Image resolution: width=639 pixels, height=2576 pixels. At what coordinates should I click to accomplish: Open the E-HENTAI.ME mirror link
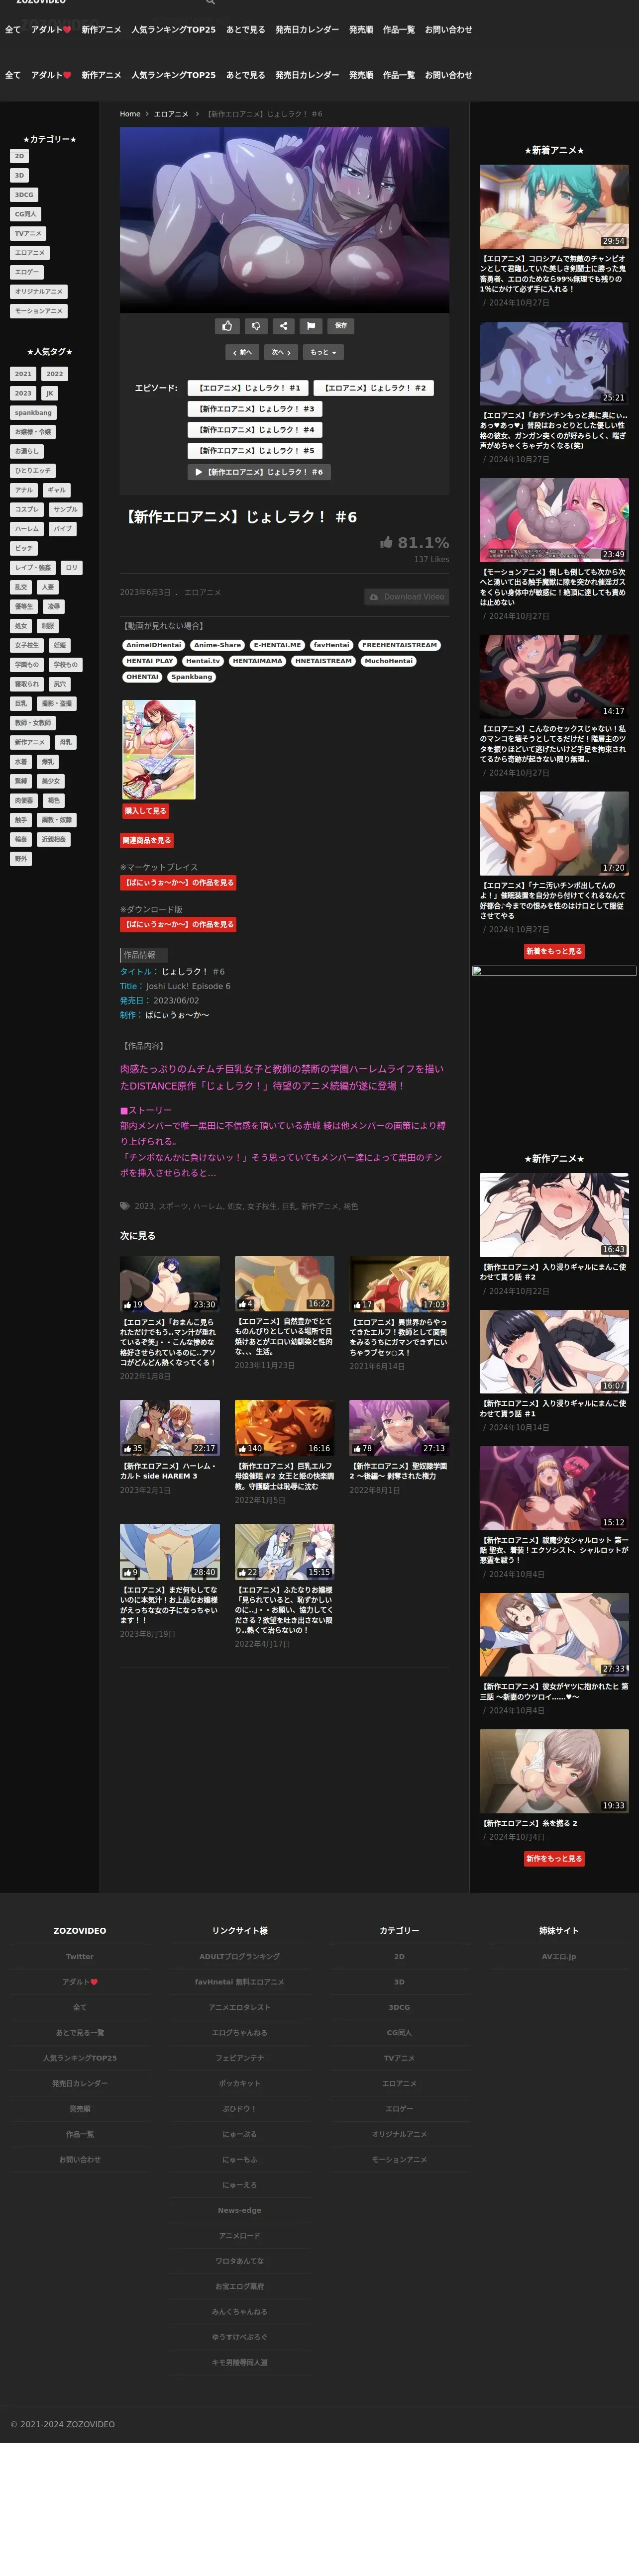278,645
